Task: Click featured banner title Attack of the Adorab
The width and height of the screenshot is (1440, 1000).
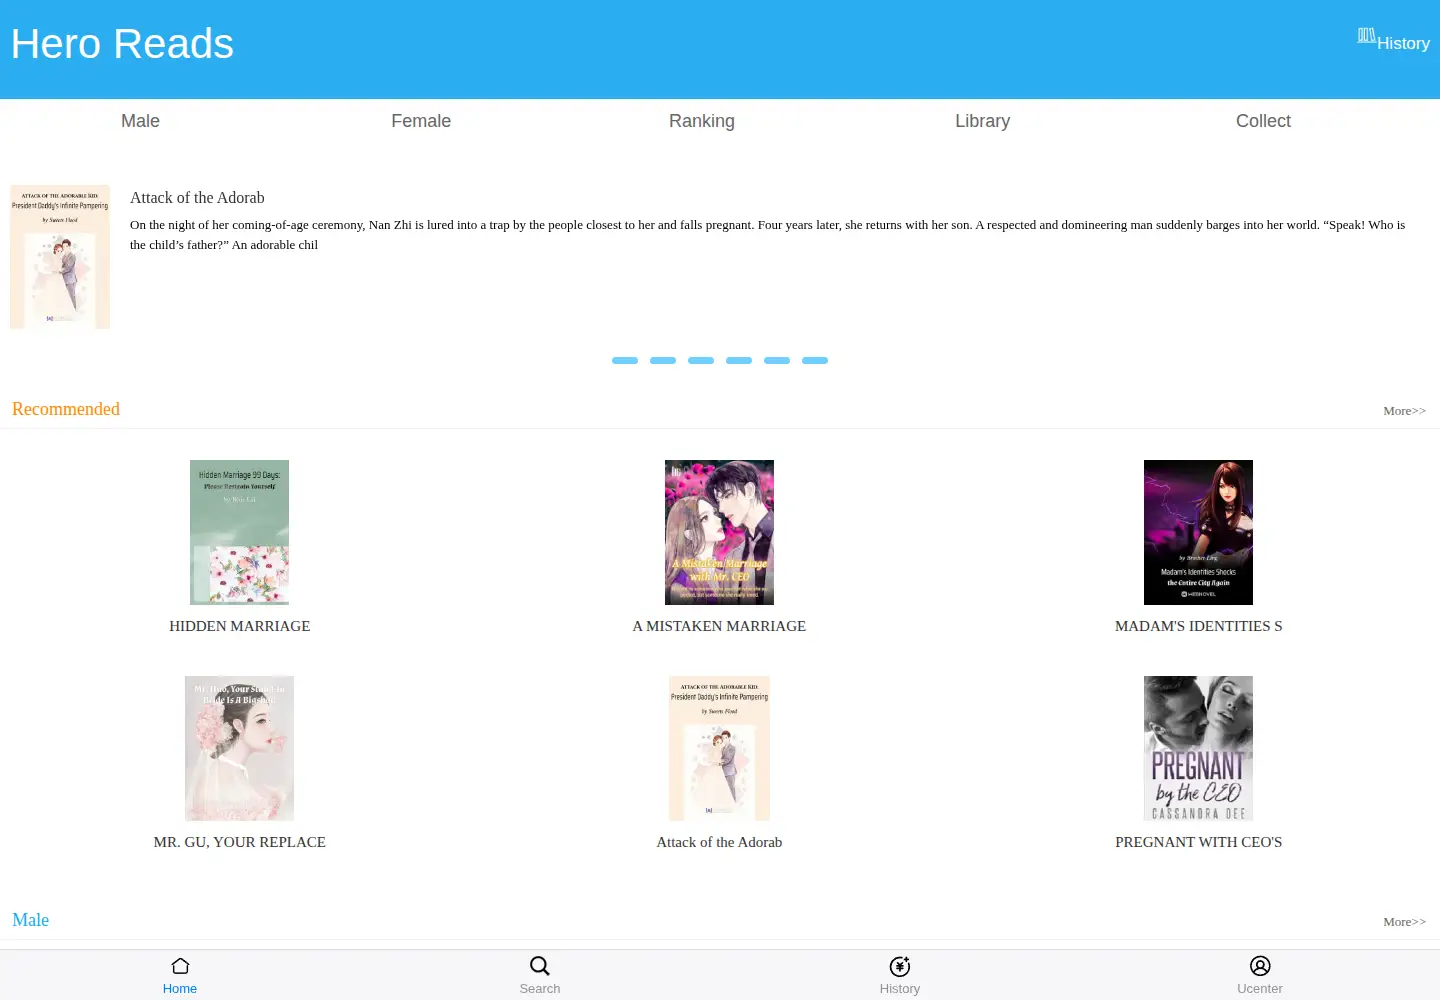Action: (197, 198)
